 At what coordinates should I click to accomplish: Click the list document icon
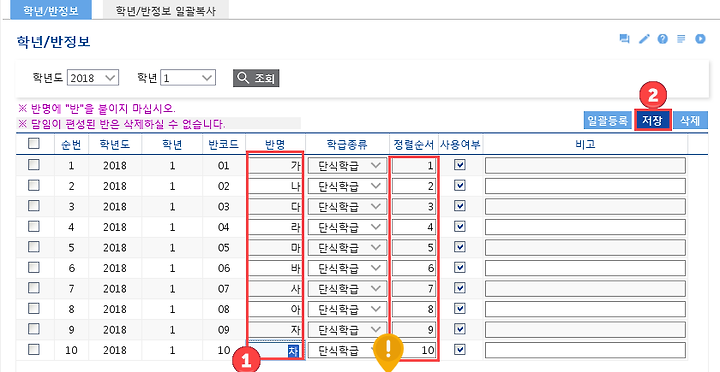click(681, 39)
